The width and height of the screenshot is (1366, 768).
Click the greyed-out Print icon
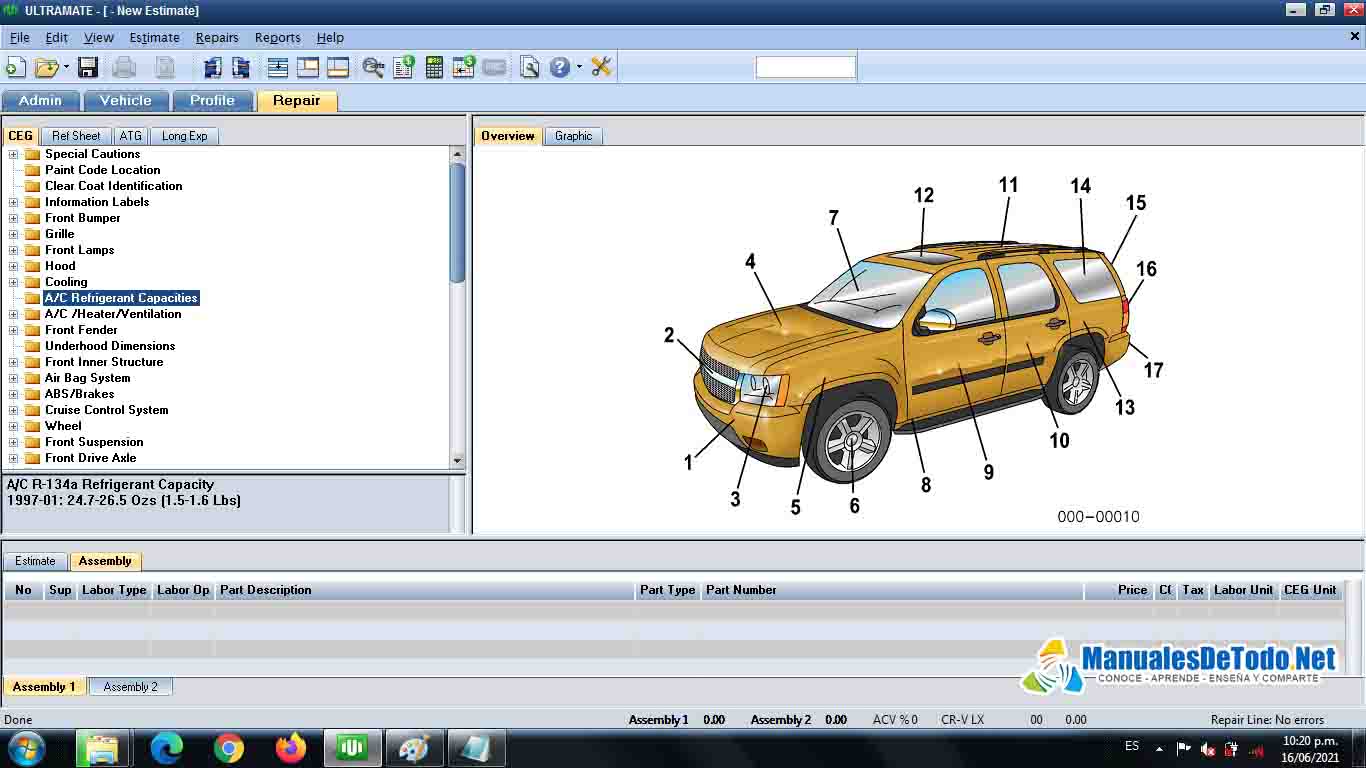pyautogui.click(x=124, y=67)
